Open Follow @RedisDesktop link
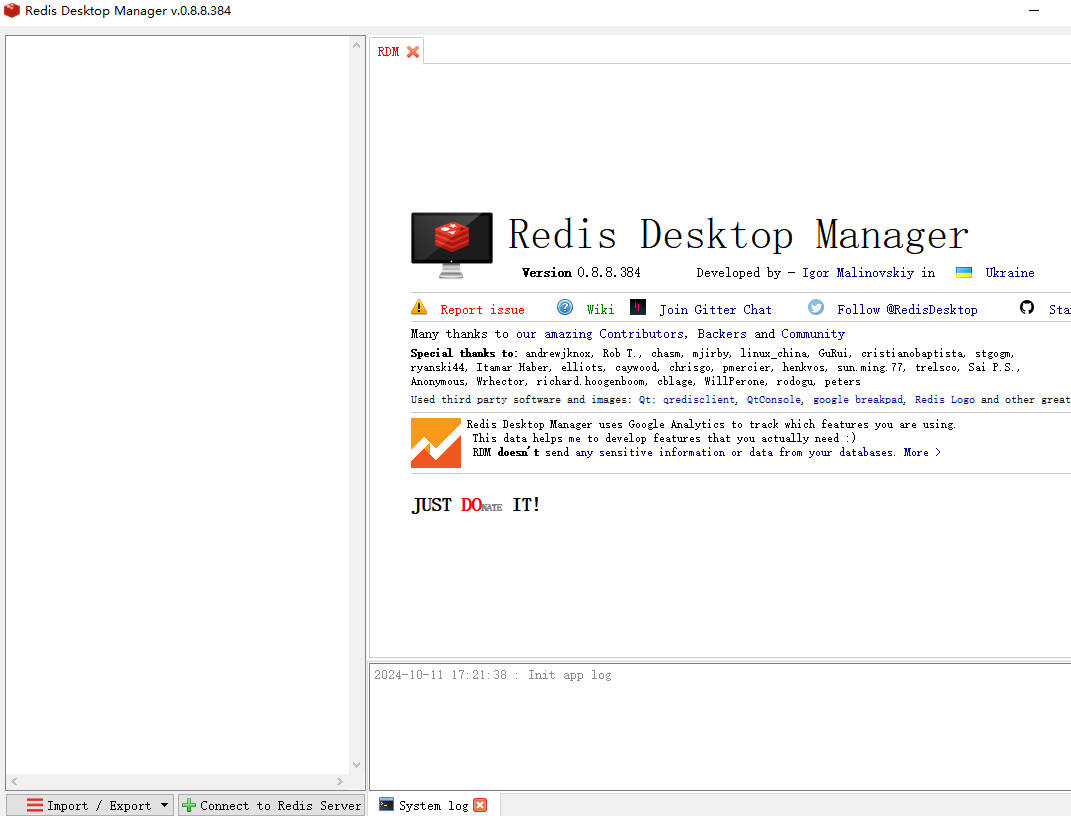 907,310
